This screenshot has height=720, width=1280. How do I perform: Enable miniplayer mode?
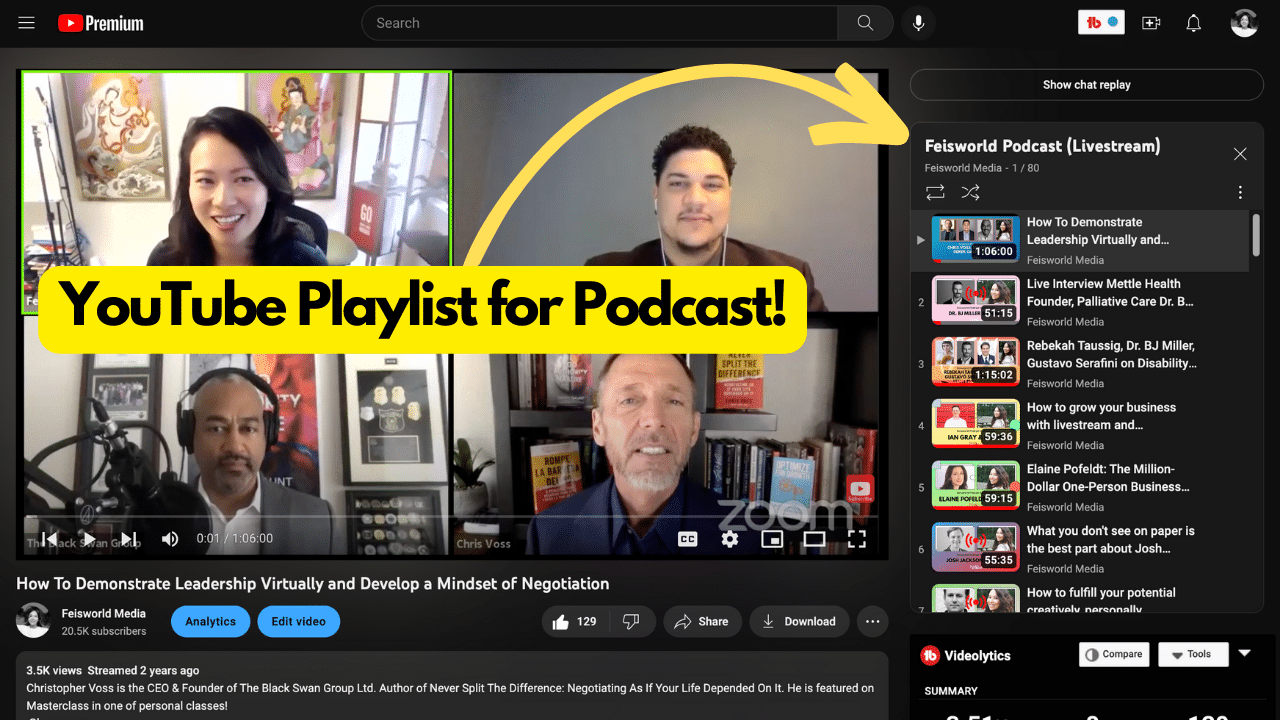point(772,539)
